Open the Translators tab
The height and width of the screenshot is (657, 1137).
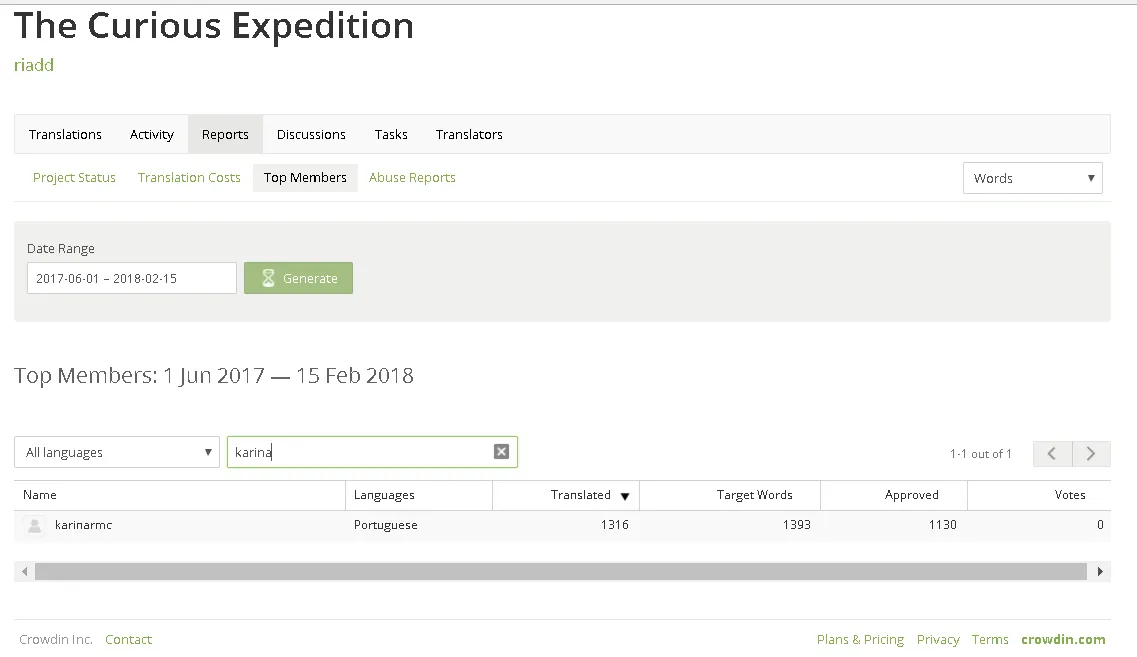469,134
